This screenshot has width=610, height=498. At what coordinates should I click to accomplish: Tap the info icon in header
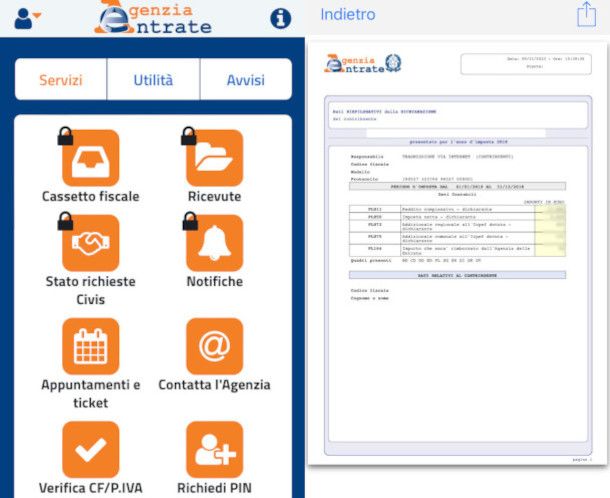tap(280, 18)
